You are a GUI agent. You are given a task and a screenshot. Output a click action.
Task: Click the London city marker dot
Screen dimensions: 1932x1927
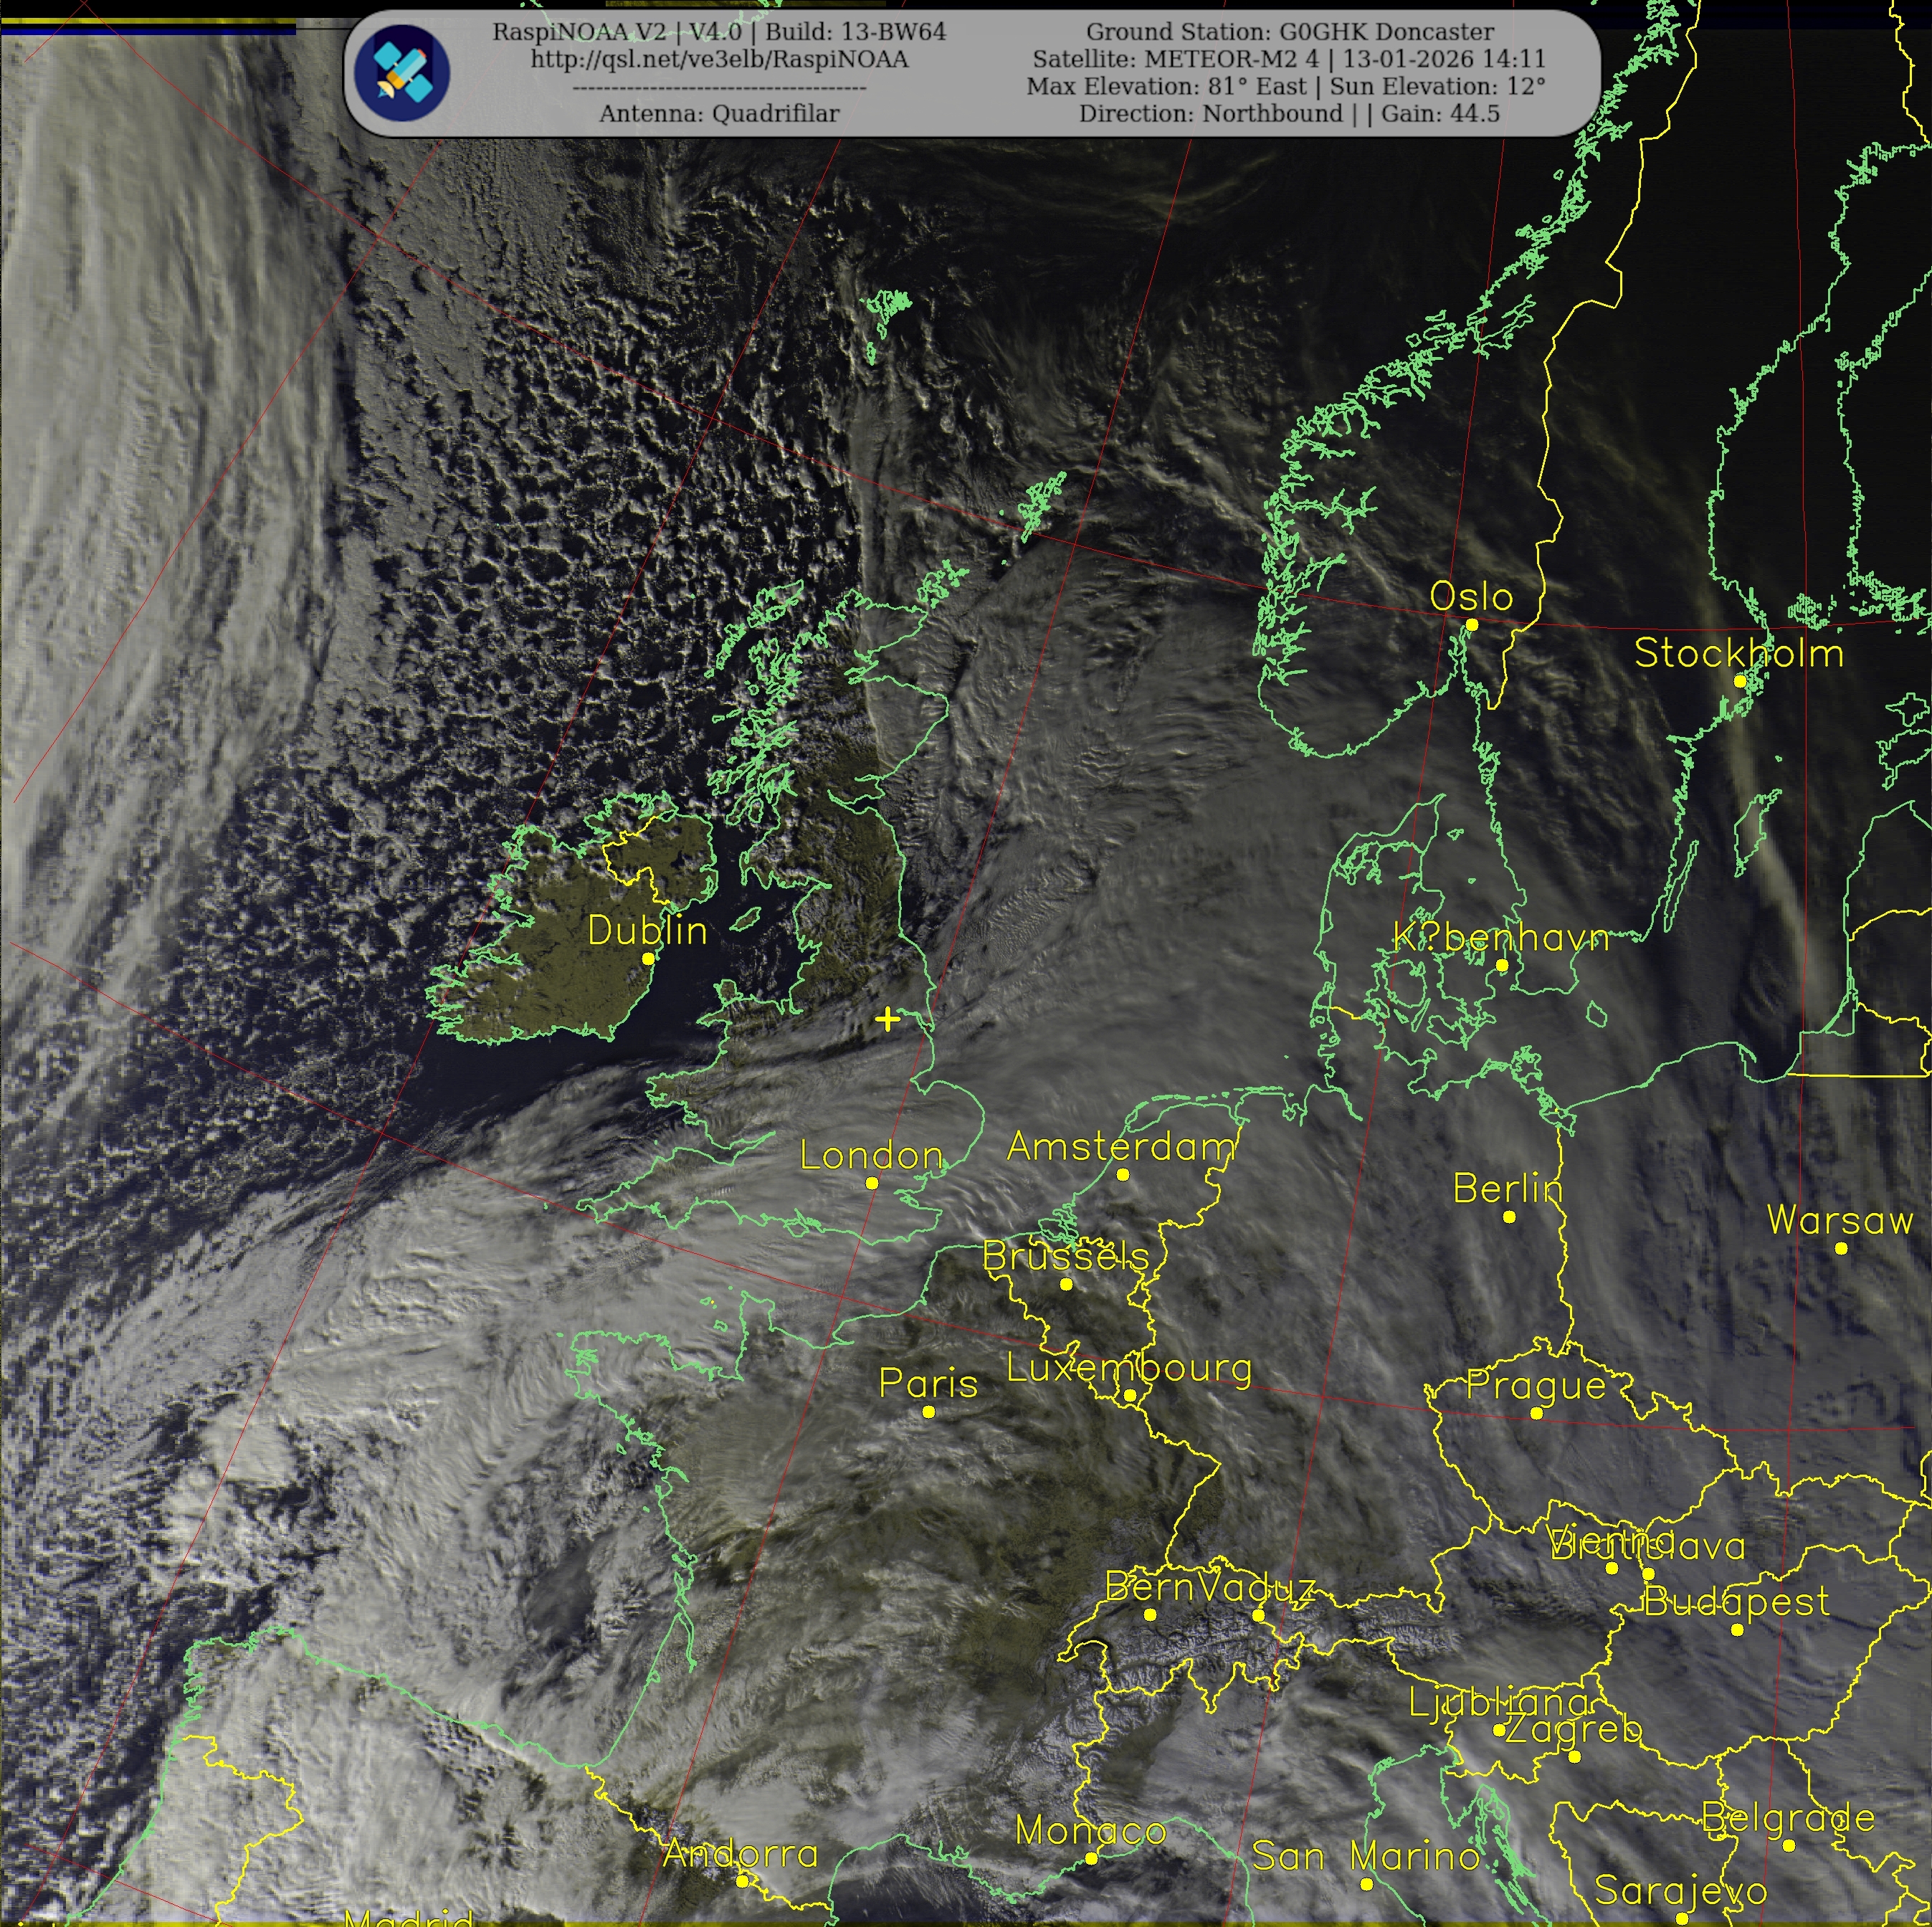coord(872,1183)
